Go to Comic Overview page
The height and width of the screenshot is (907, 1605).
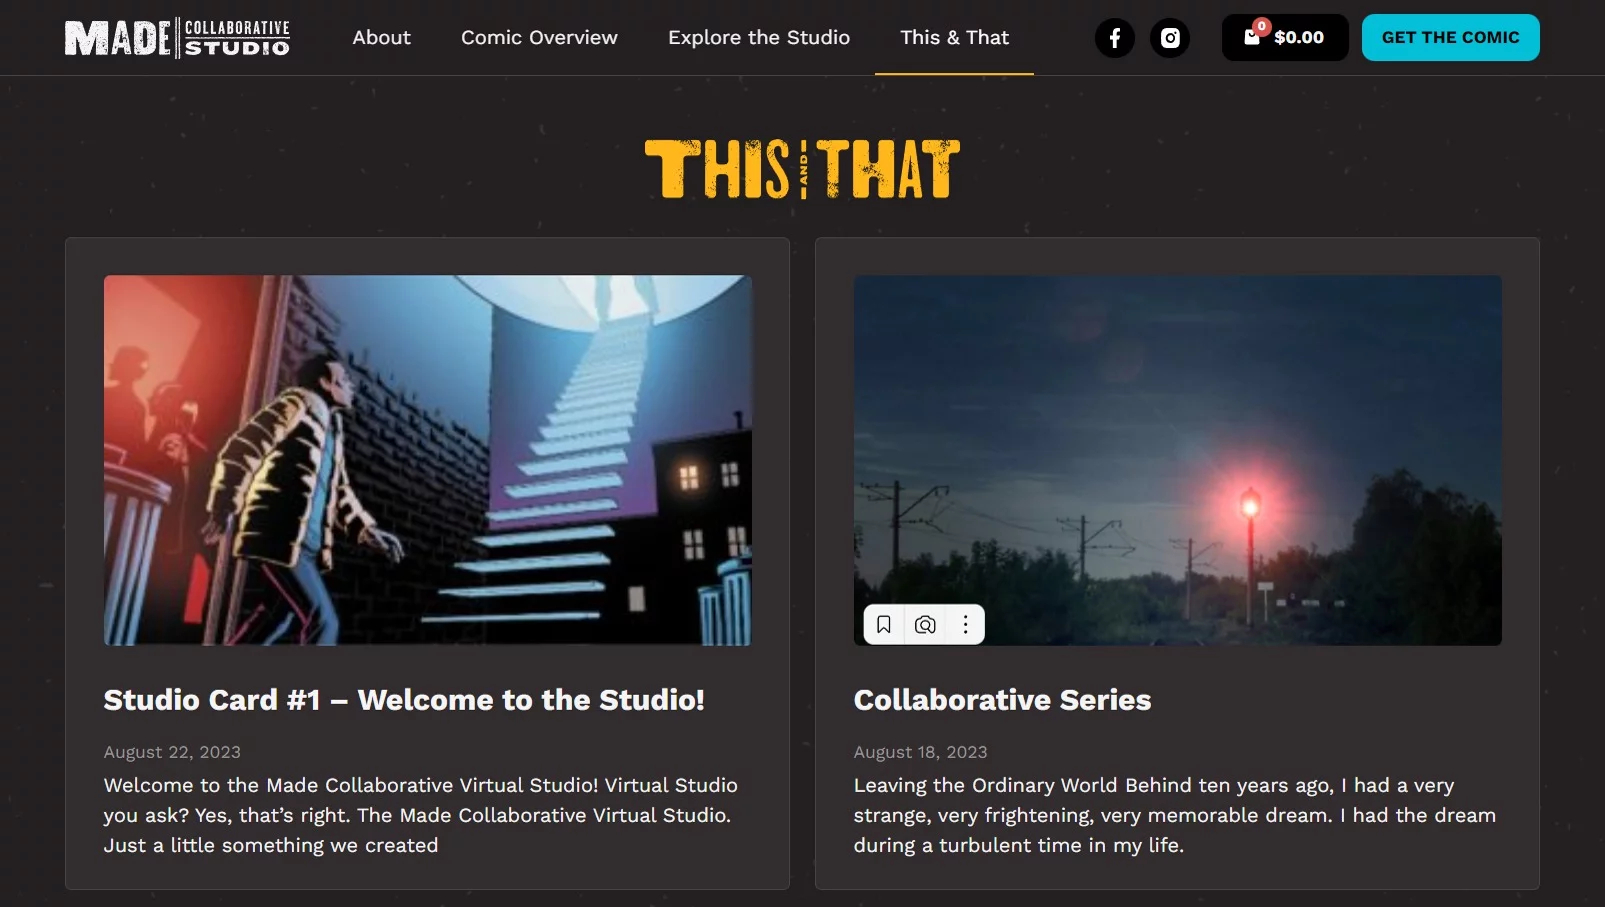point(539,38)
